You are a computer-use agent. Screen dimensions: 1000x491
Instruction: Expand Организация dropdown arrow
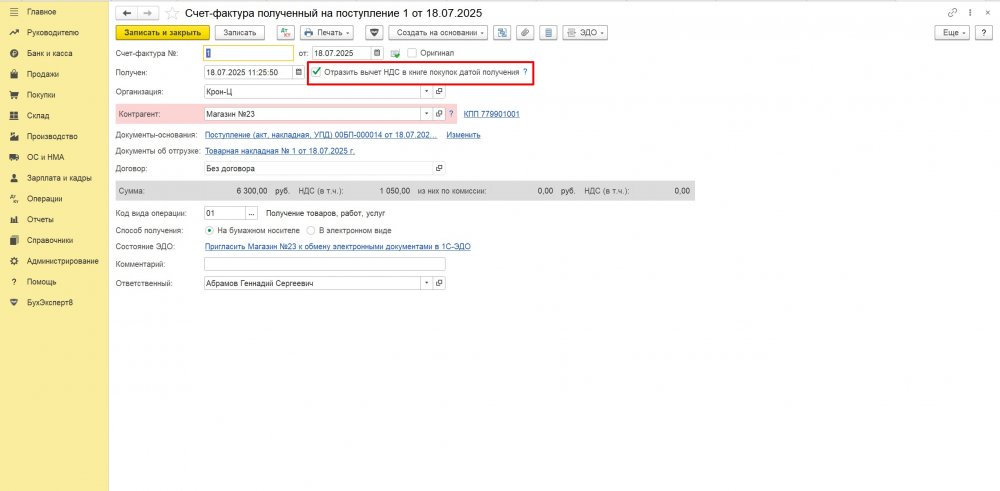click(427, 92)
